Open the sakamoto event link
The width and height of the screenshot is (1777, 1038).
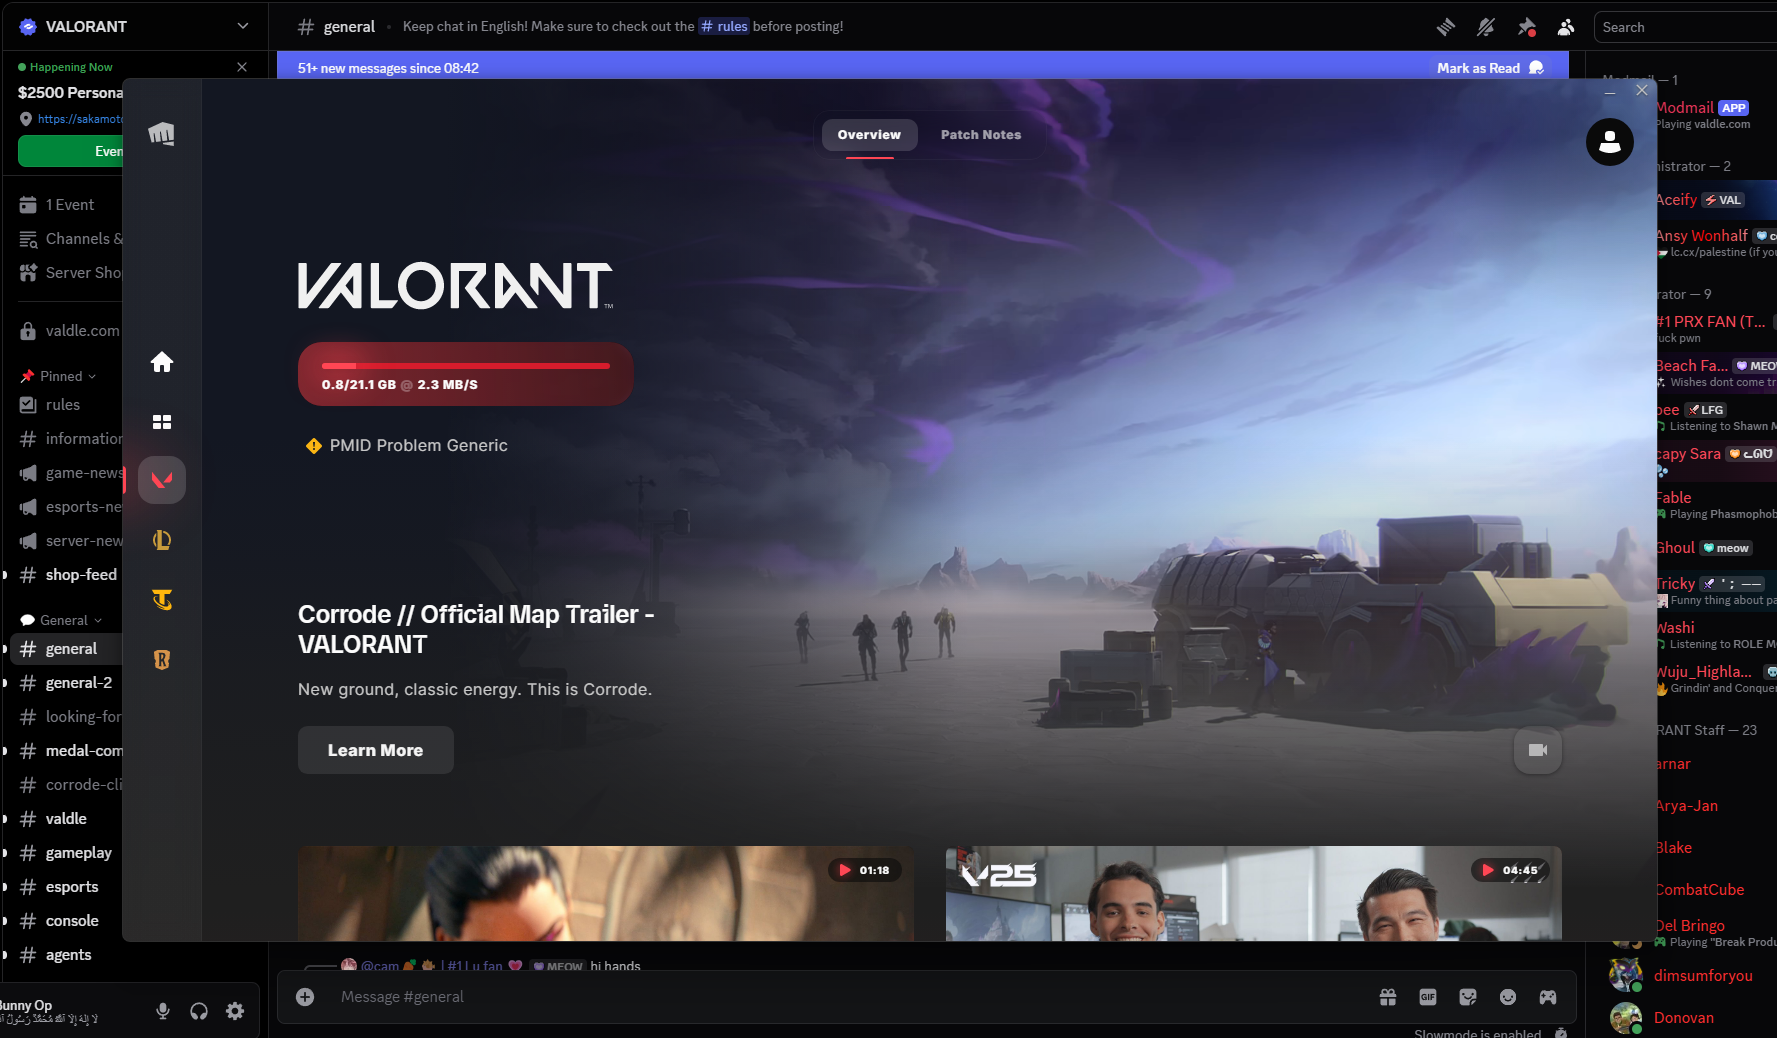tap(79, 119)
